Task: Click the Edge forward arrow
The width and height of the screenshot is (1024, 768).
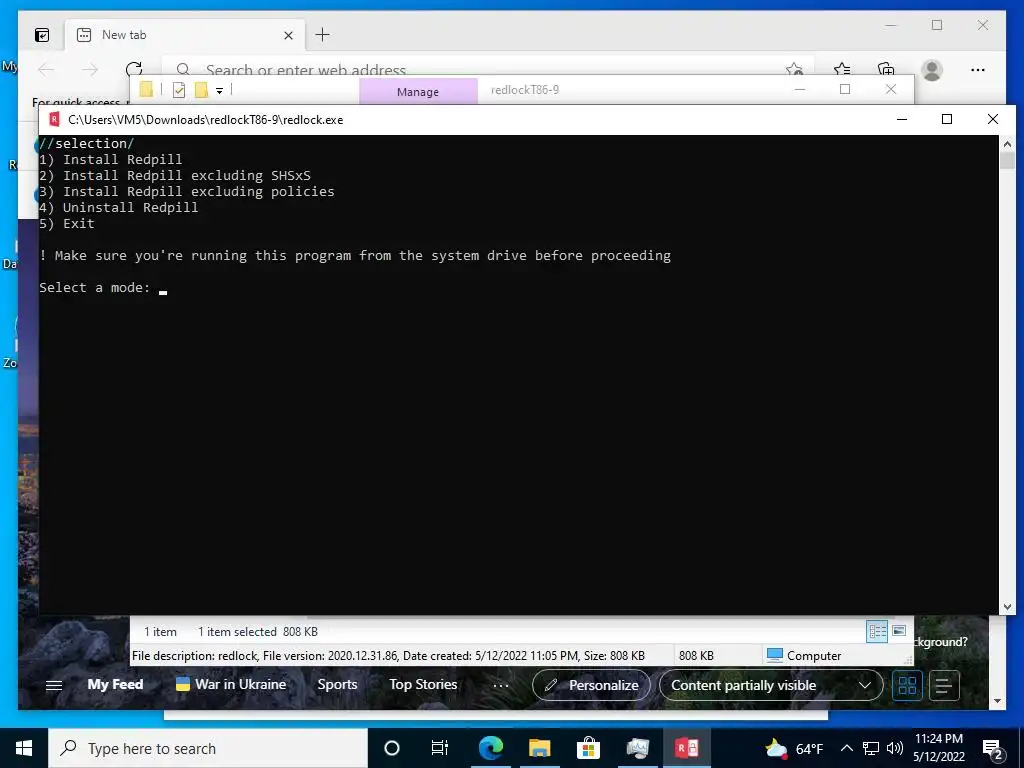Action: pos(89,69)
